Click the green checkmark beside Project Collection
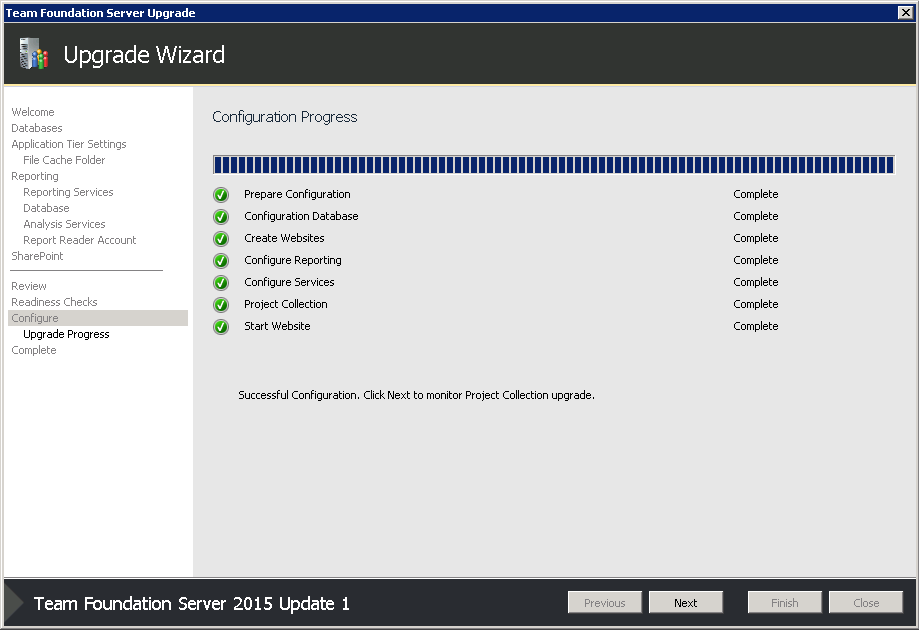The width and height of the screenshot is (919, 630). [221, 305]
